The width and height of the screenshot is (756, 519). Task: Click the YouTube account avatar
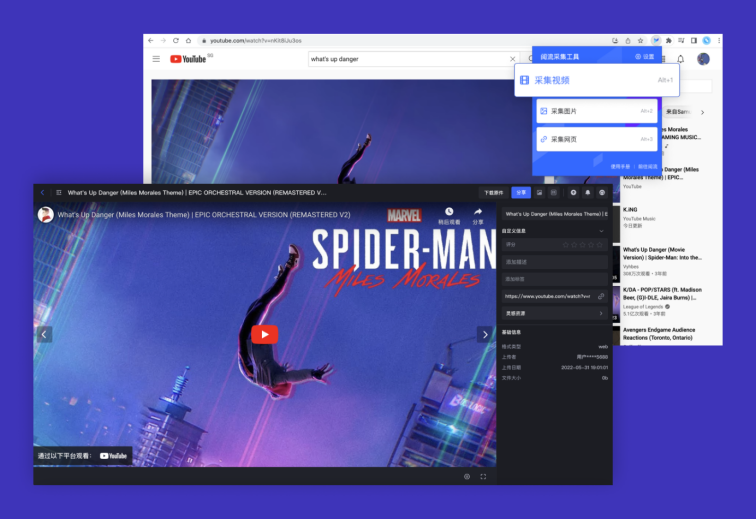[x=703, y=59]
